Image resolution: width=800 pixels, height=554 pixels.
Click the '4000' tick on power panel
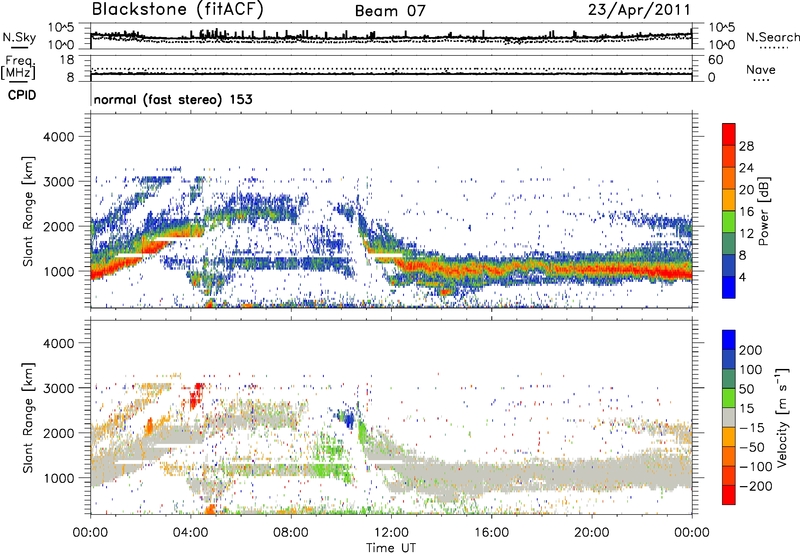coord(58,137)
